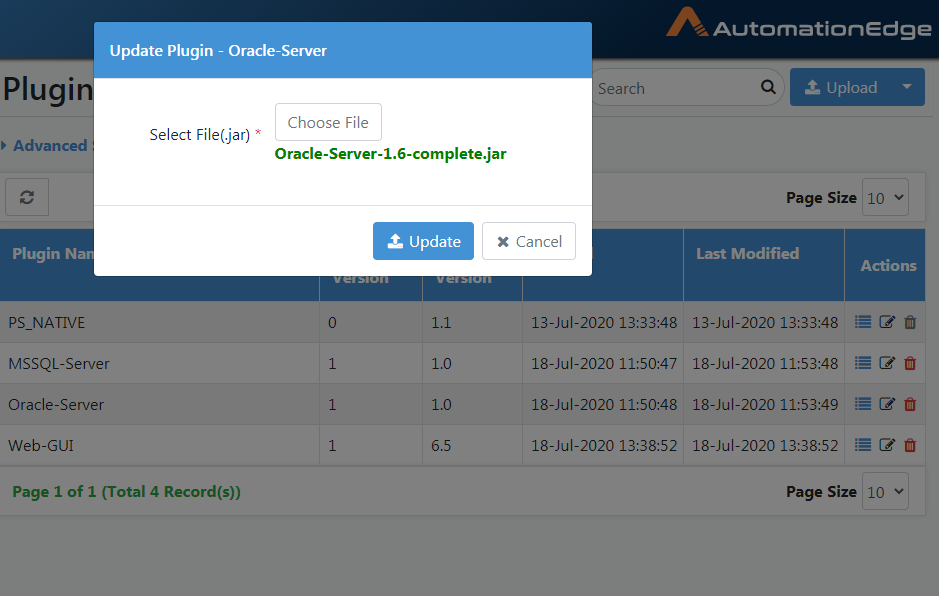Click Choose File for jar selection

coord(328,122)
